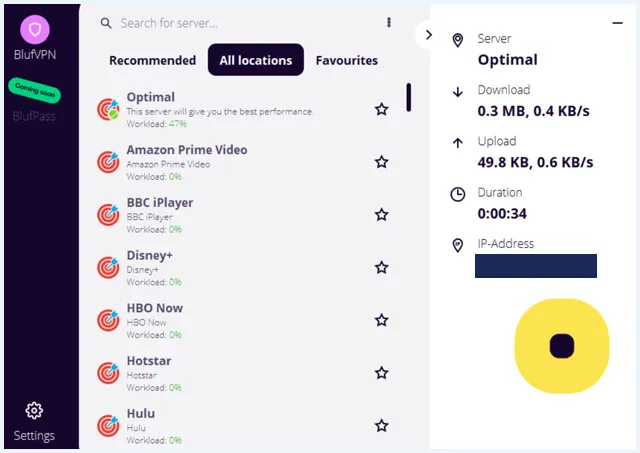This screenshot has height=453, width=640.
Task: Click the Coming soon badge
Action: coord(35,90)
